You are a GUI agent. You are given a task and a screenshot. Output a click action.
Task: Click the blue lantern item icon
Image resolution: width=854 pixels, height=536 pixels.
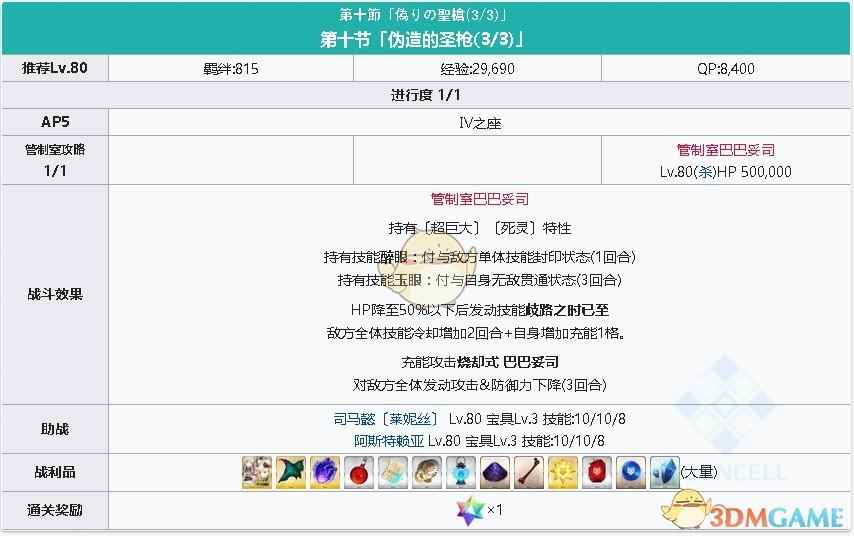(461, 472)
